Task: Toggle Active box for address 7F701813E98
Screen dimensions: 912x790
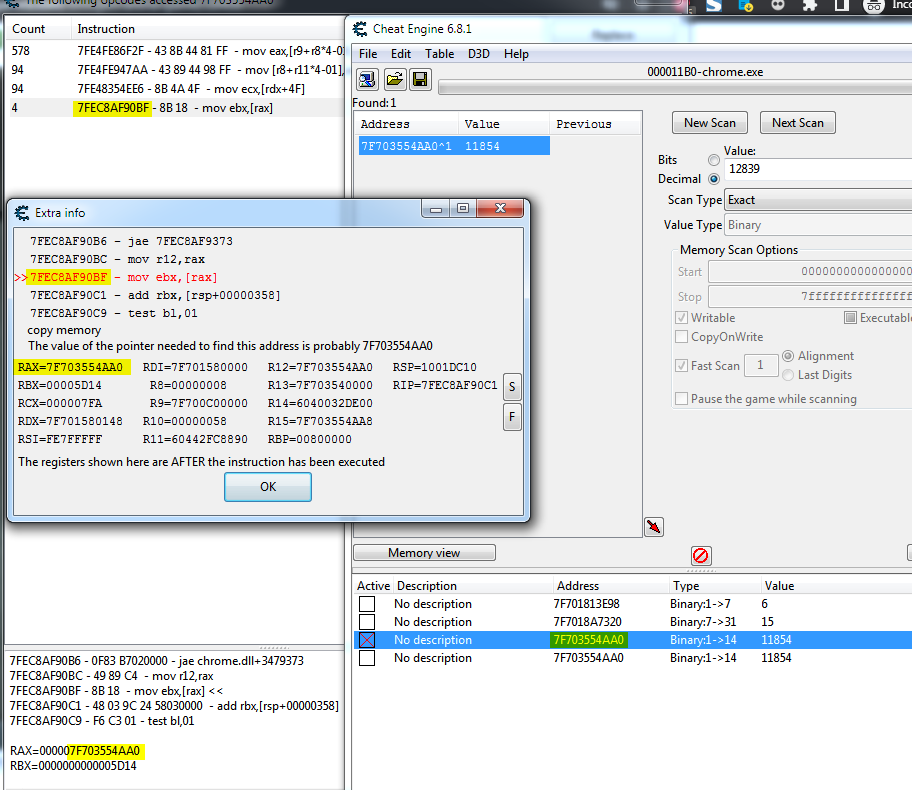Action: click(x=367, y=604)
